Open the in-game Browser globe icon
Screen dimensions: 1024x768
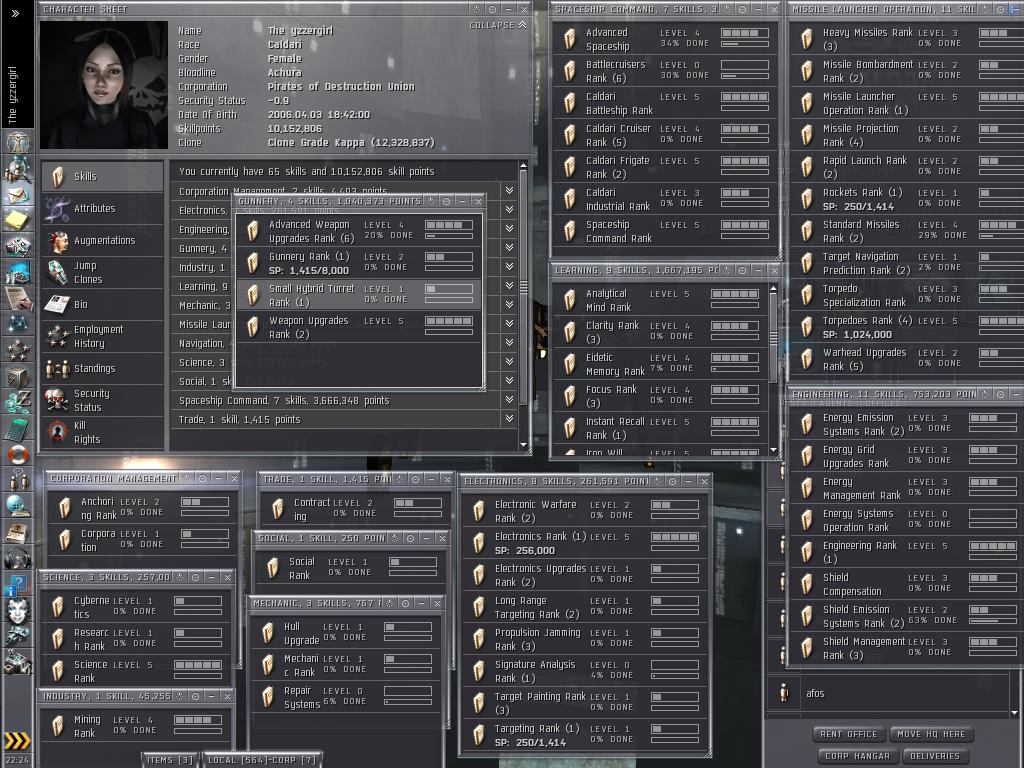pyautogui.click(x=18, y=506)
